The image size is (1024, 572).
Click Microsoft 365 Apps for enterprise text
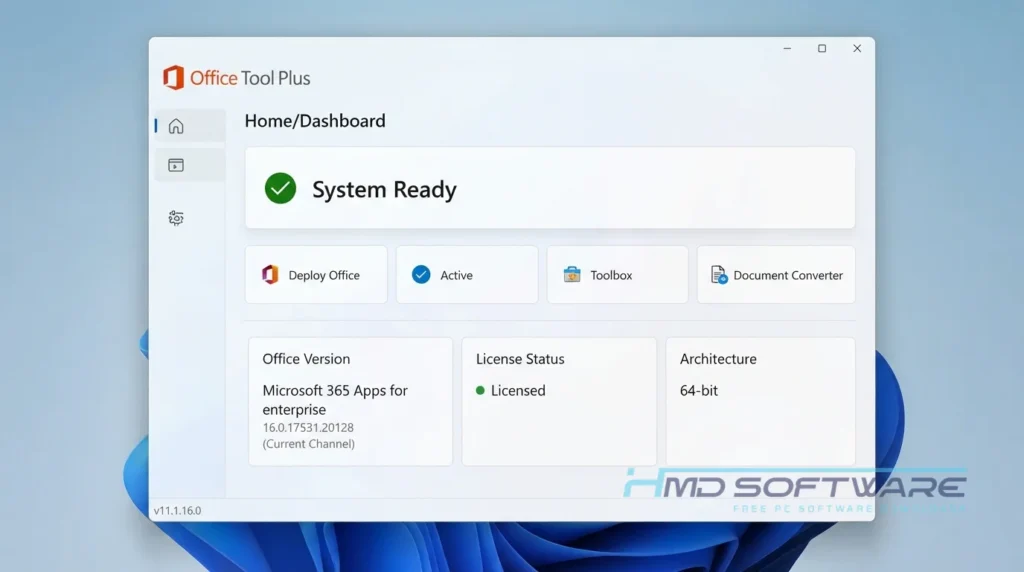[x=335, y=400]
